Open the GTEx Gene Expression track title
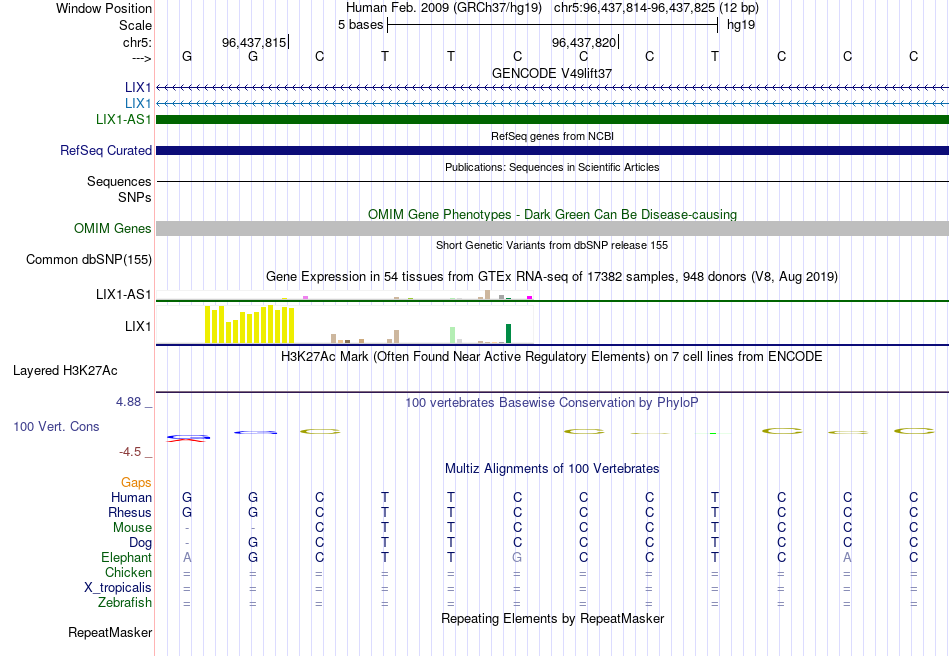Screen dimensions: 950x656 coord(552,277)
